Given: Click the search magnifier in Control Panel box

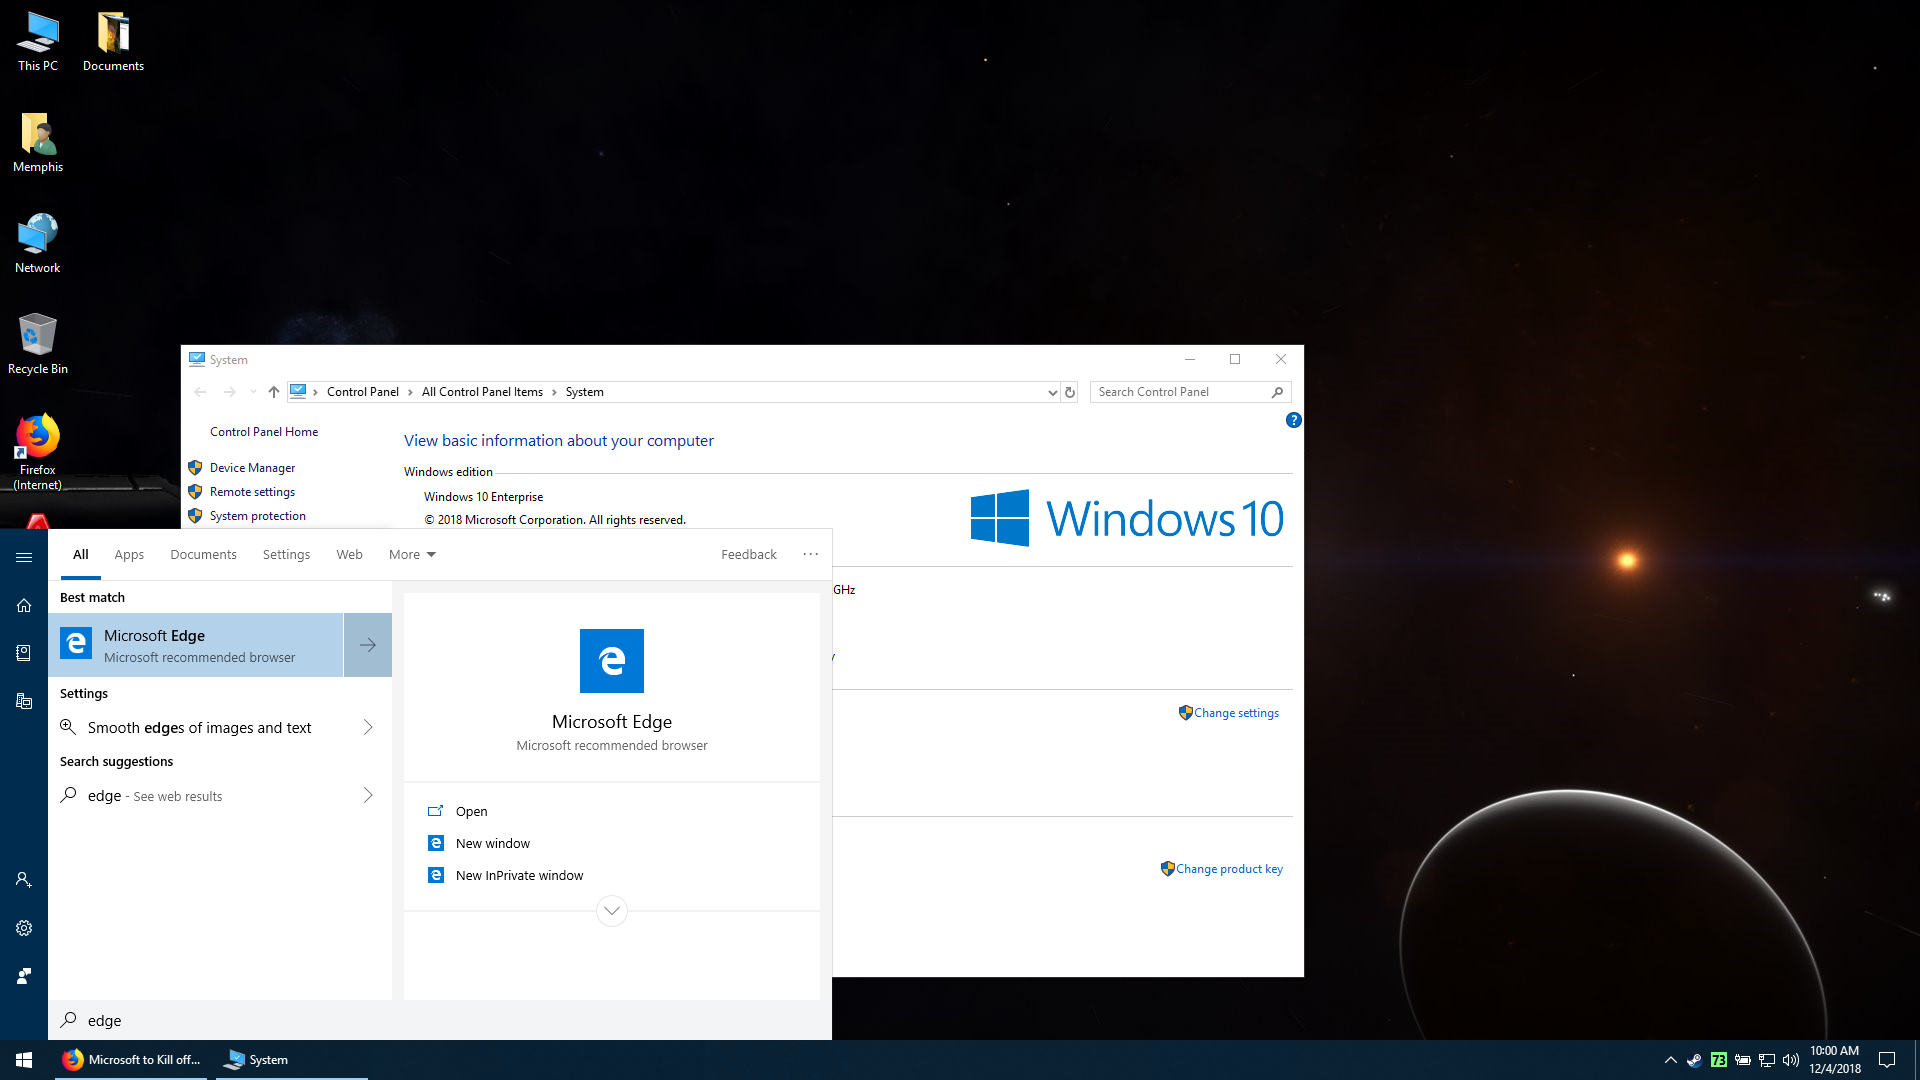Looking at the screenshot, I should 1277,392.
